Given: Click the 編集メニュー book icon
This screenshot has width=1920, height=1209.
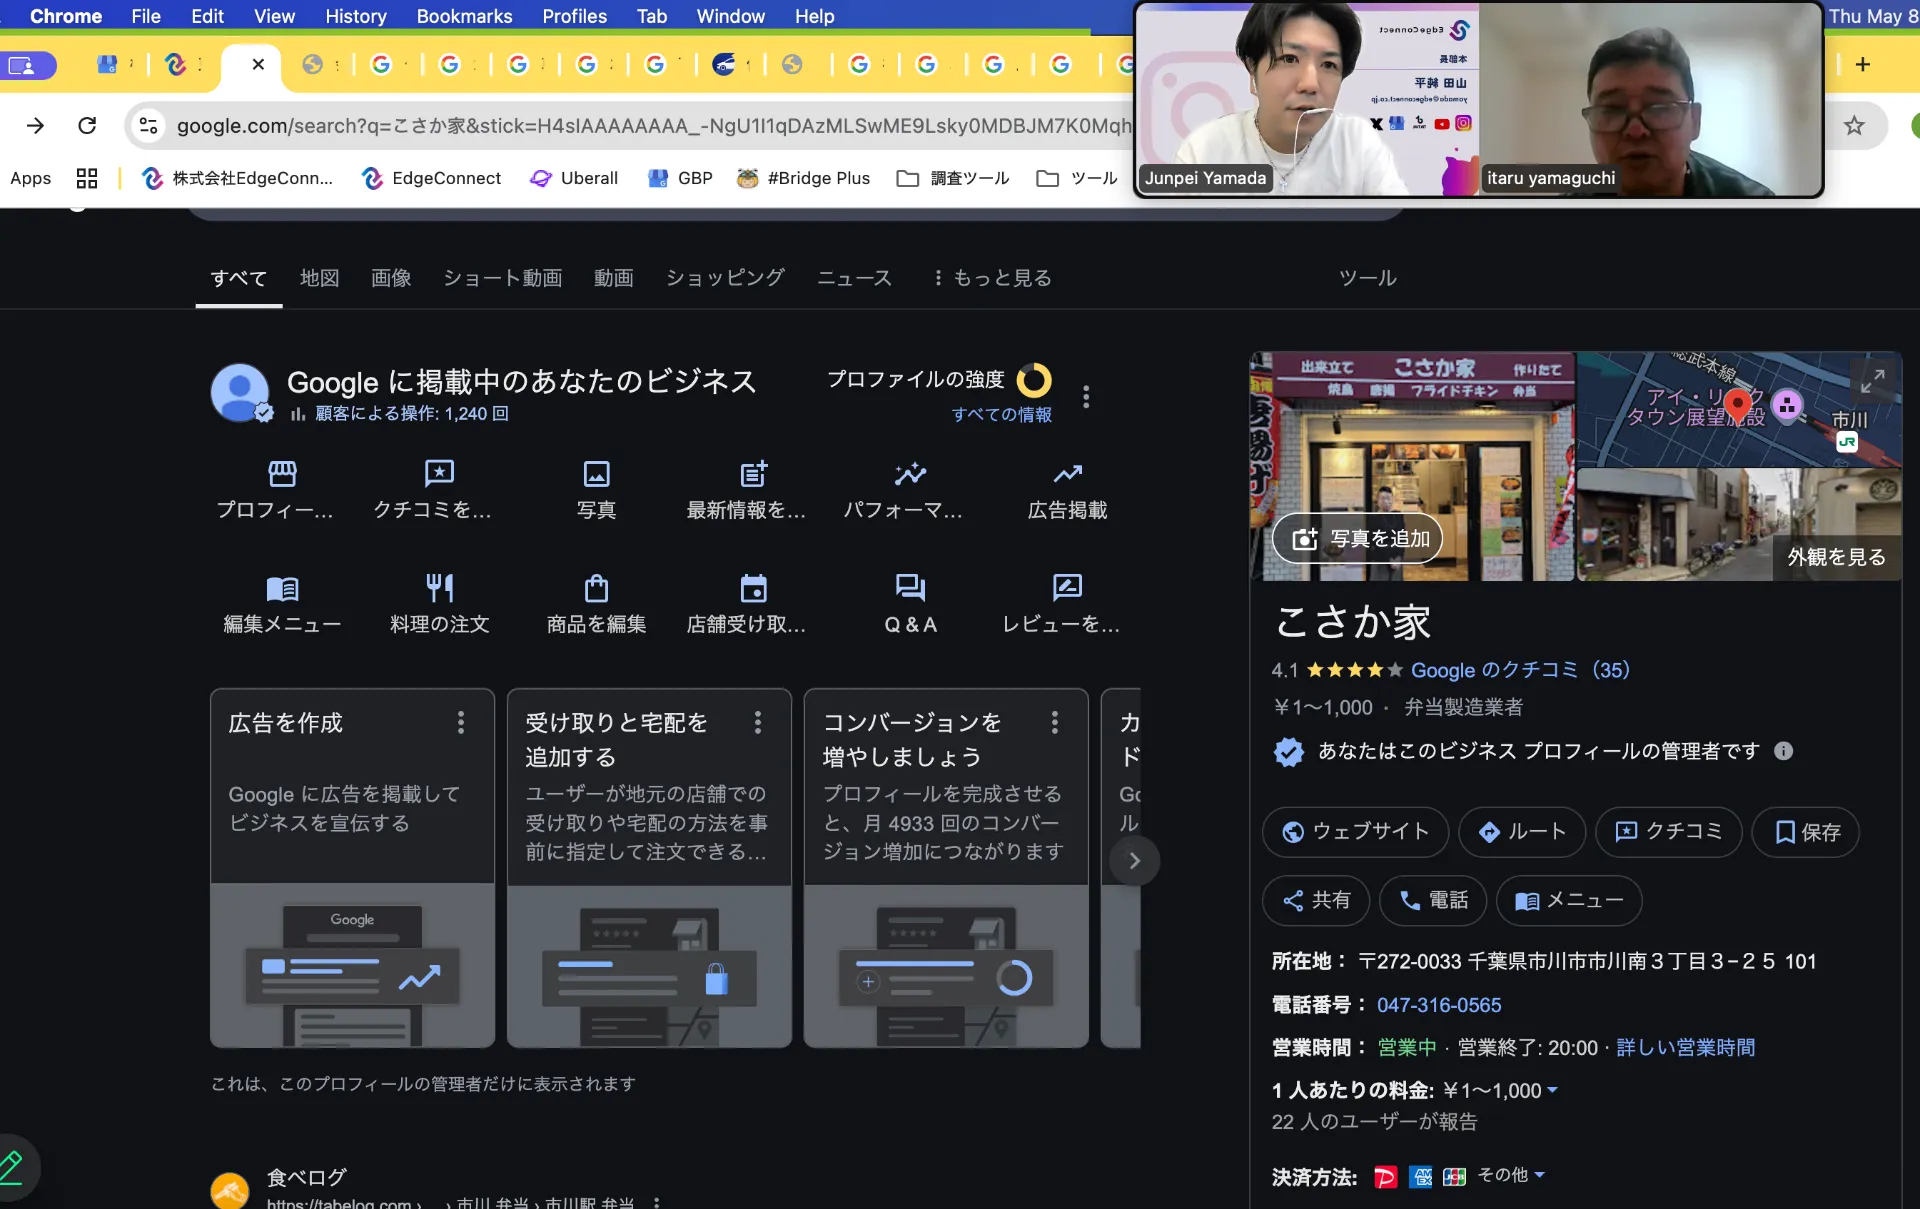Looking at the screenshot, I should tap(283, 587).
